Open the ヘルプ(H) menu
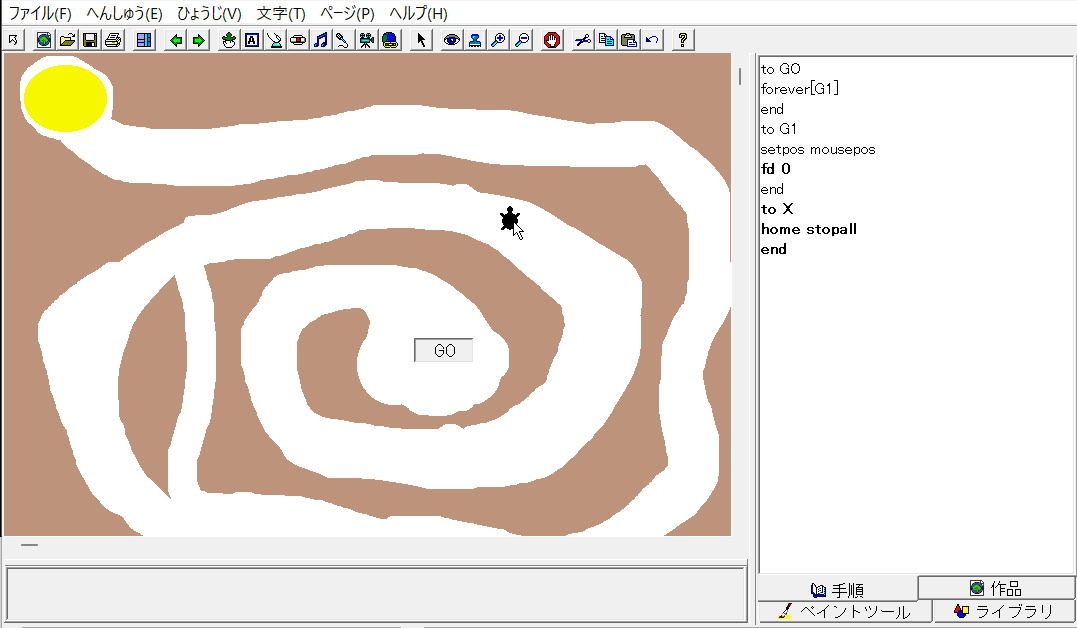The width and height of the screenshot is (1077, 628). (x=418, y=14)
